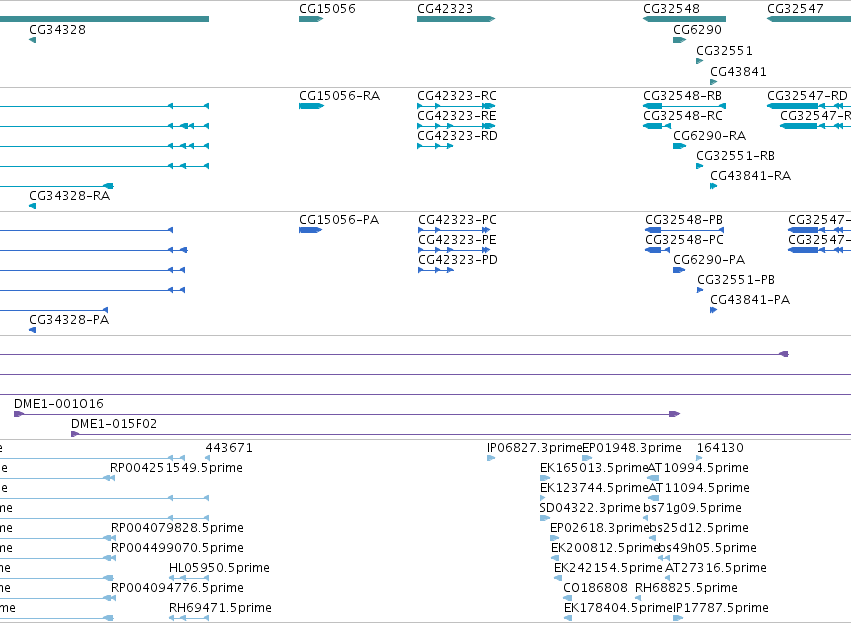Click EST bs71g09.5prime
The height and width of the screenshot is (623, 851).
pyautogui.click(x=693, y=508)
